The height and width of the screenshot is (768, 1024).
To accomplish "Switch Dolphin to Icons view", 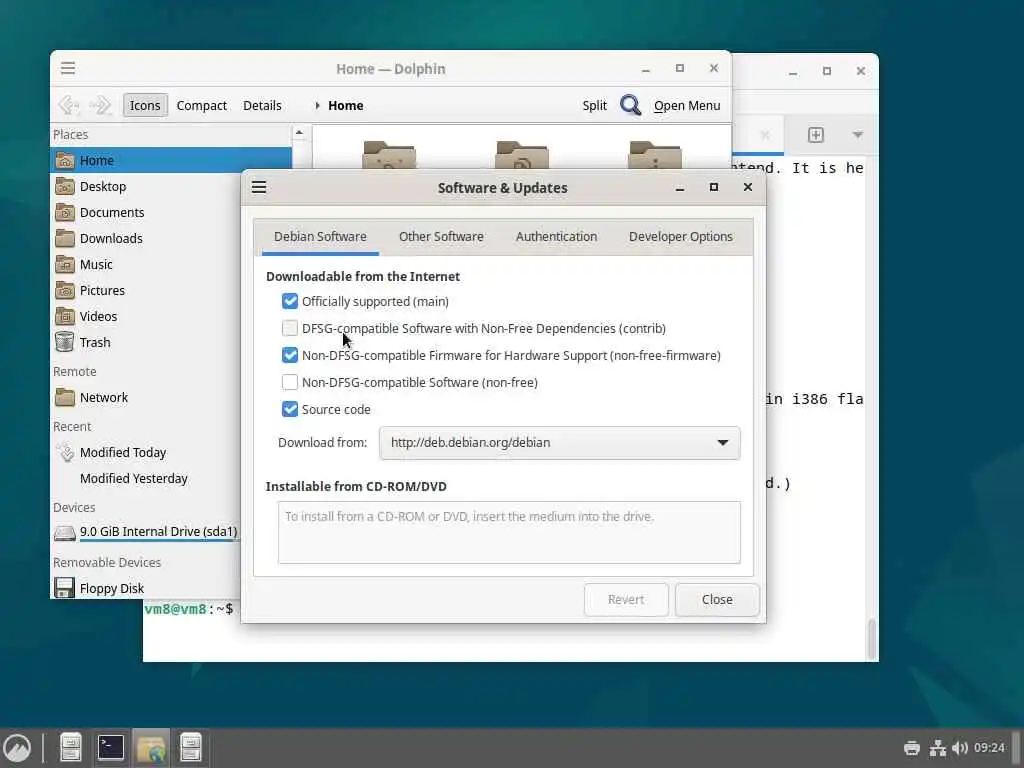I will pyautogui.click(x=145, y=105).
